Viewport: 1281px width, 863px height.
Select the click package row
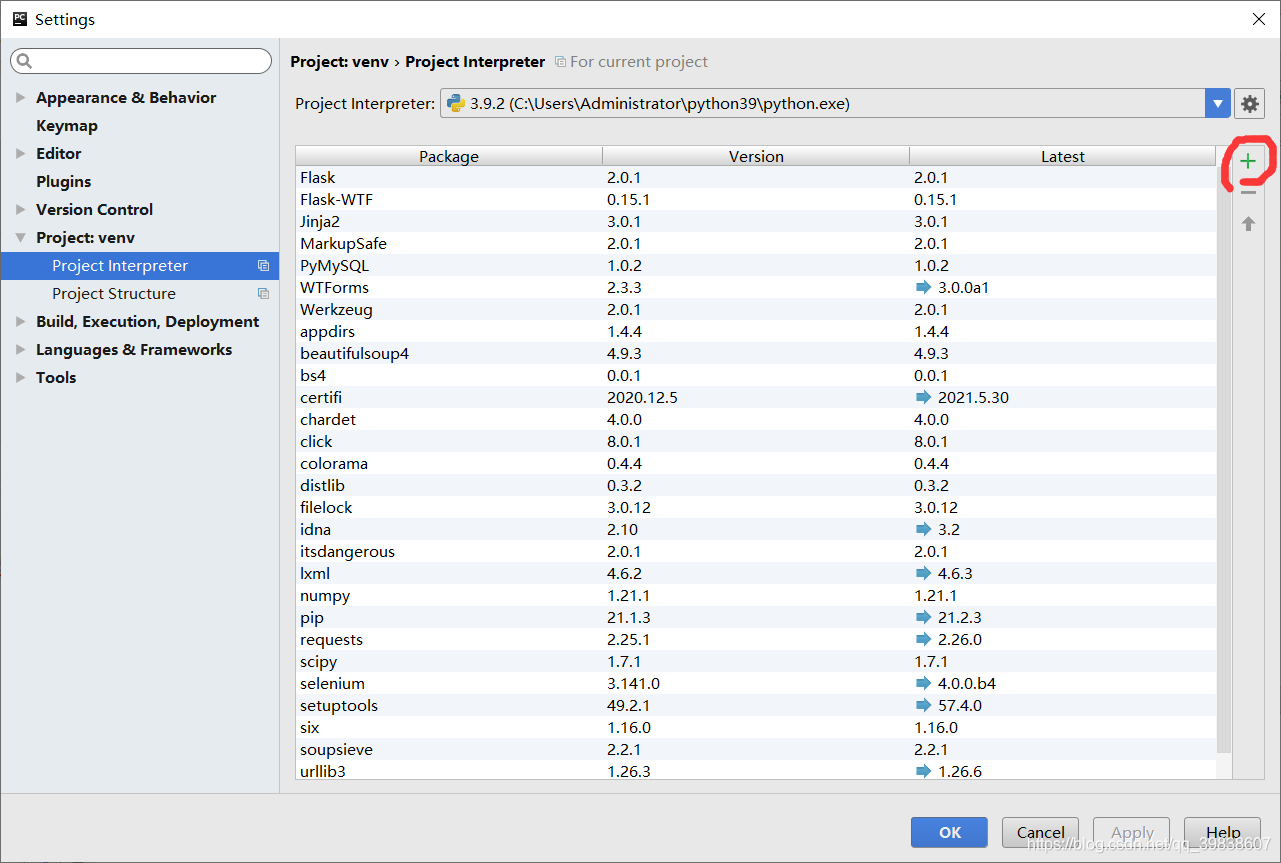(x=756, y=441)
